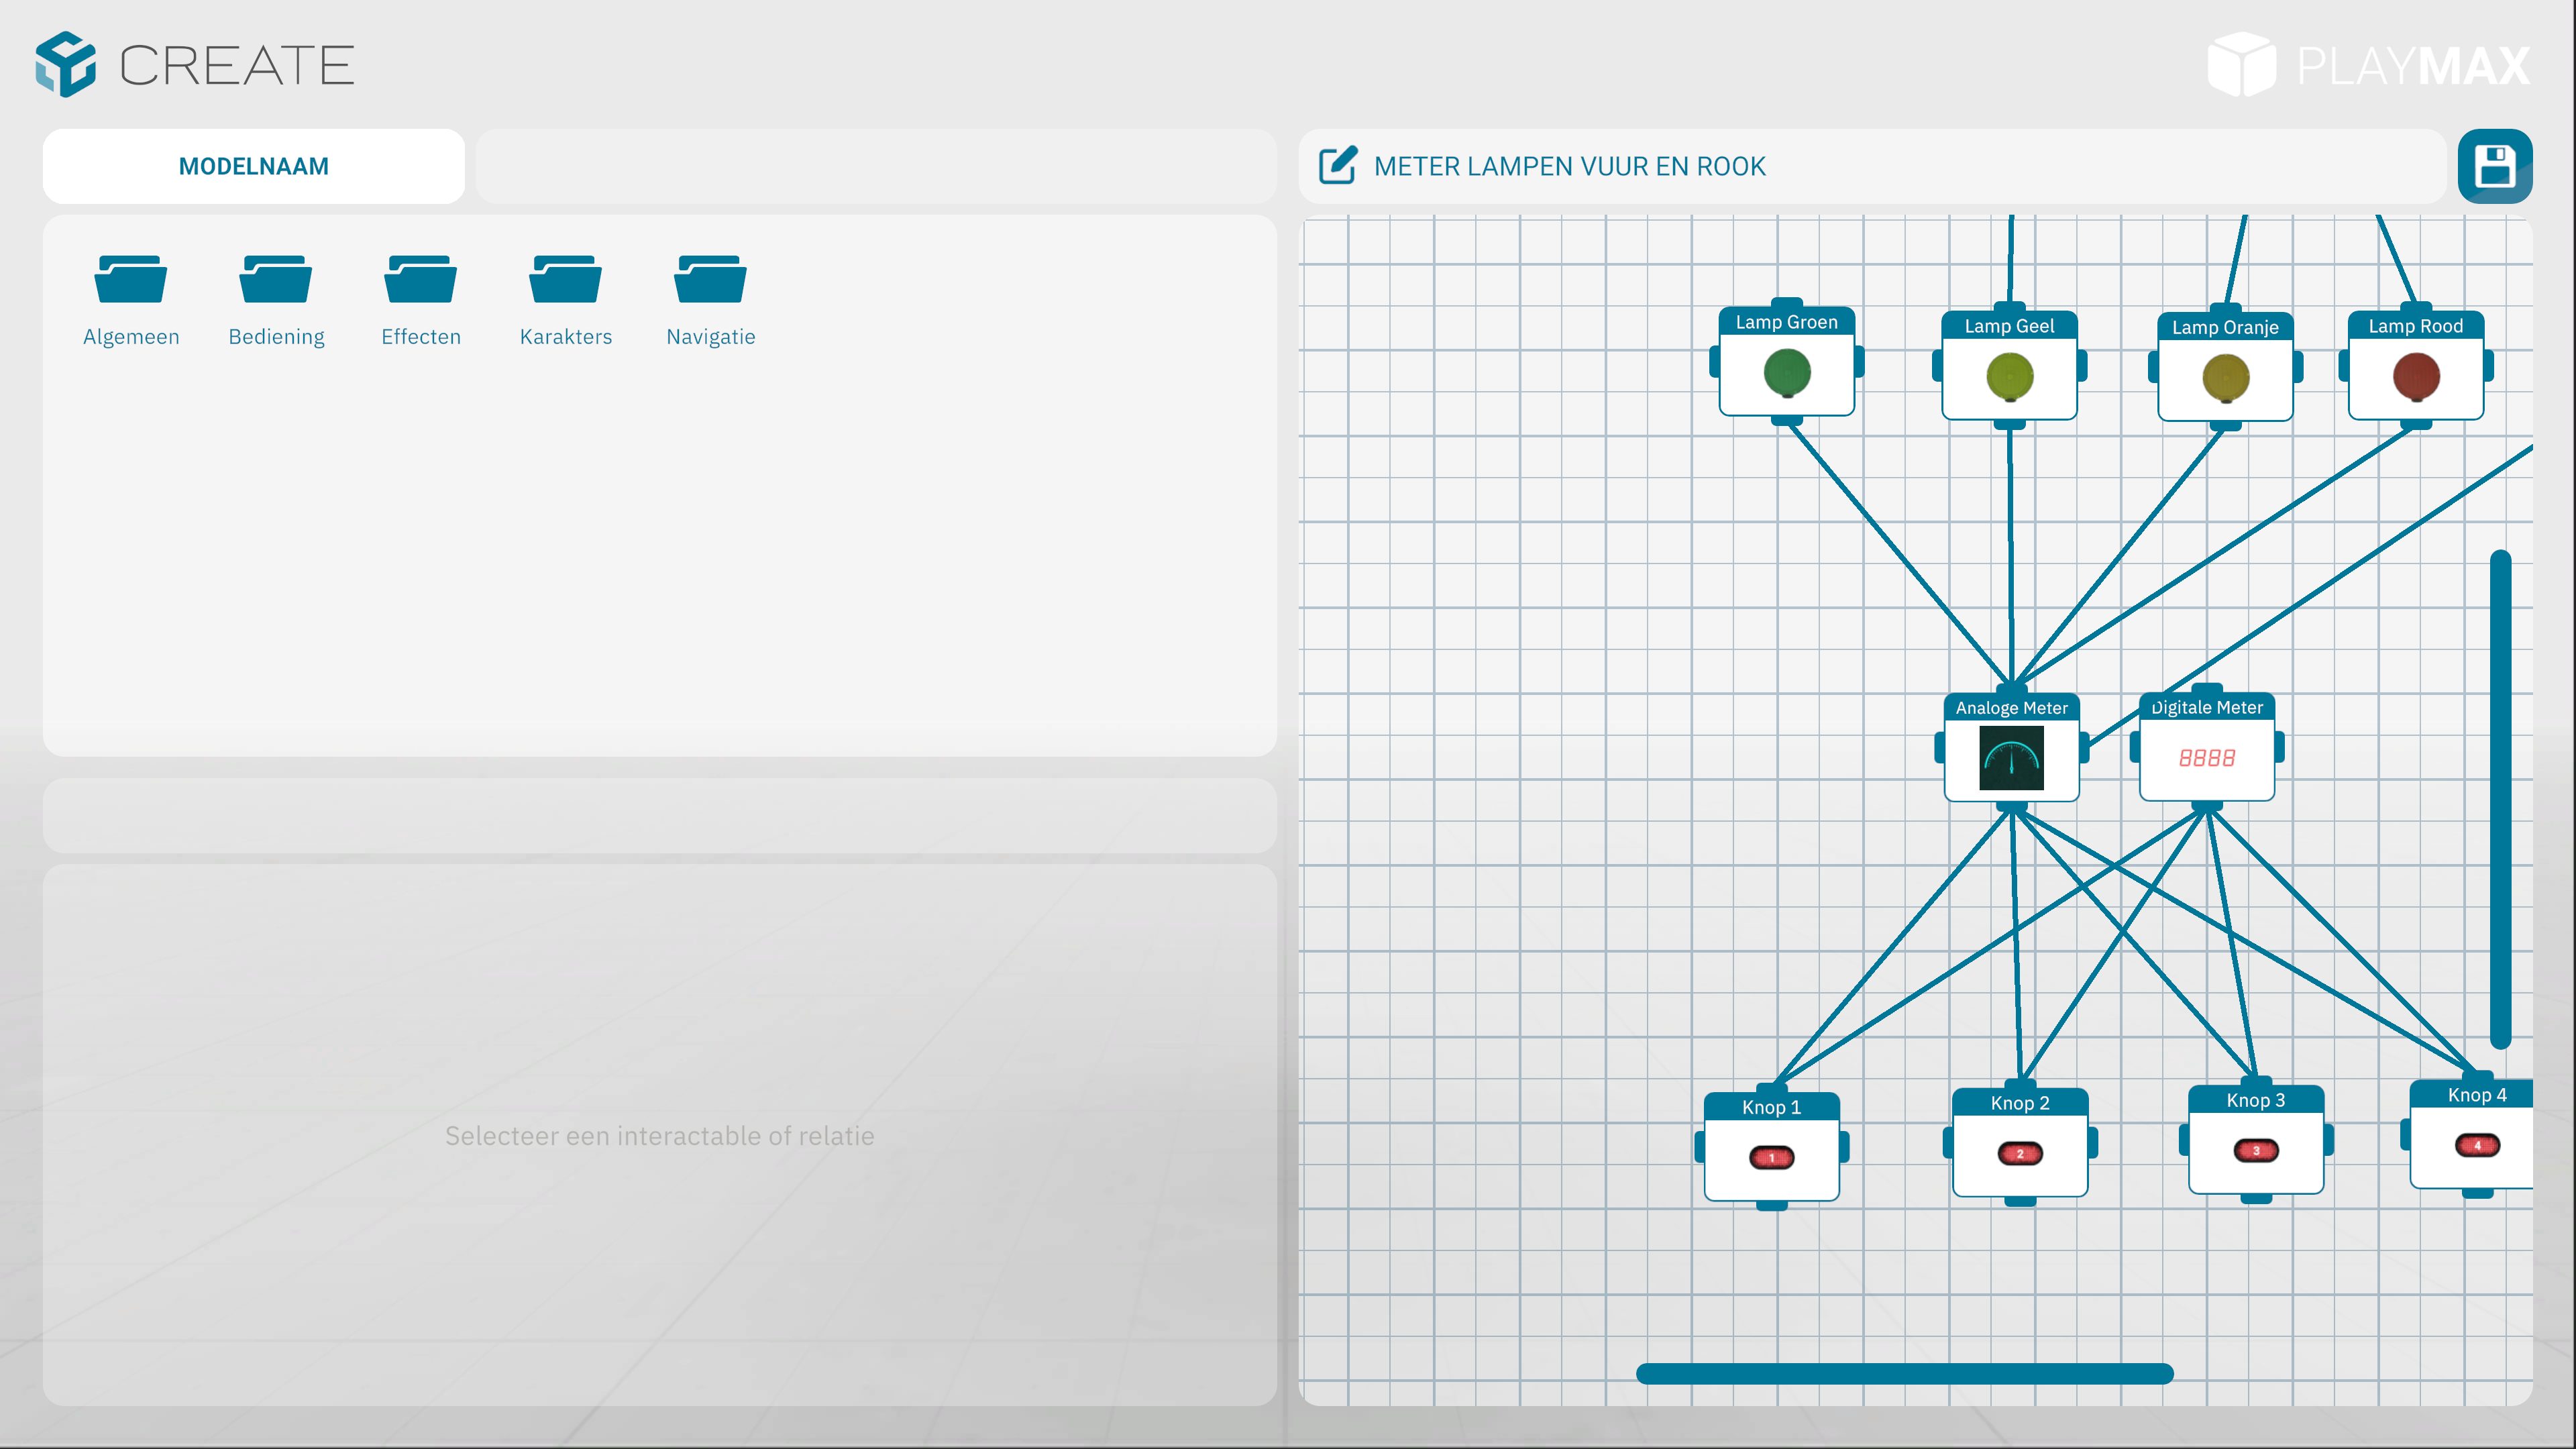Open the Navigatie folder

710,280
